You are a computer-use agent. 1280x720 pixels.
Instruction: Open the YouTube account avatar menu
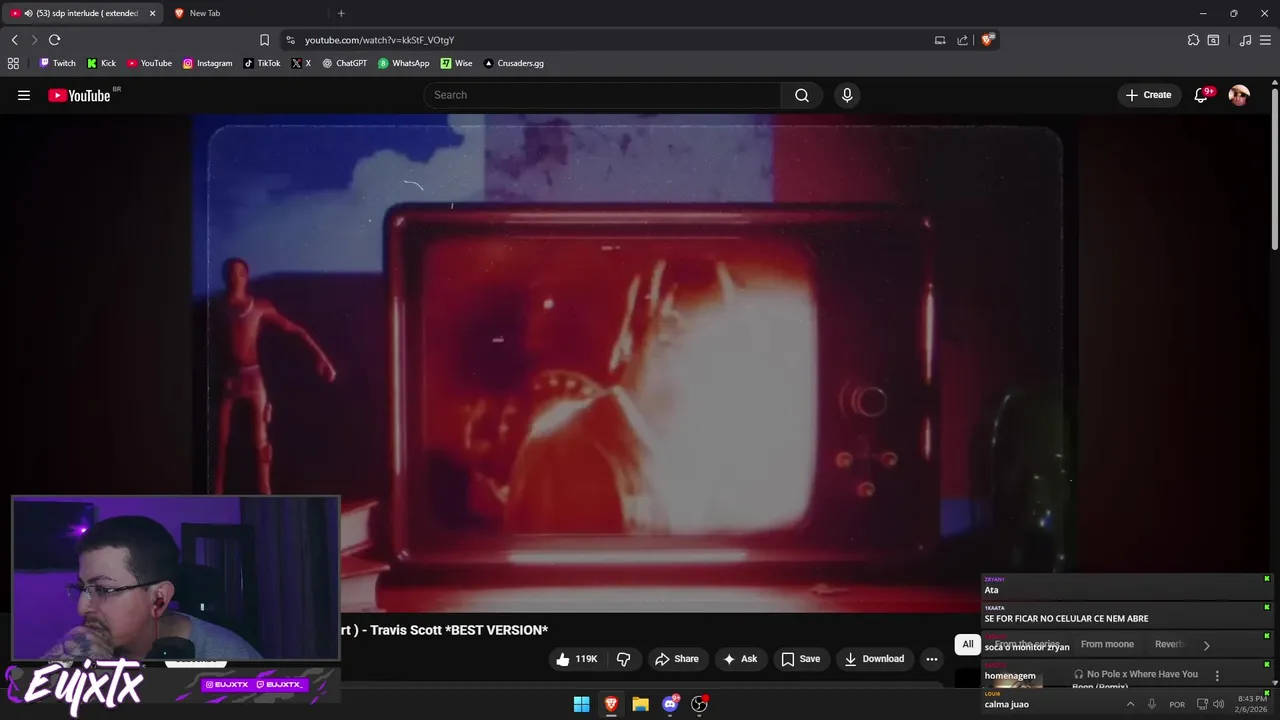pos(1239,95)
